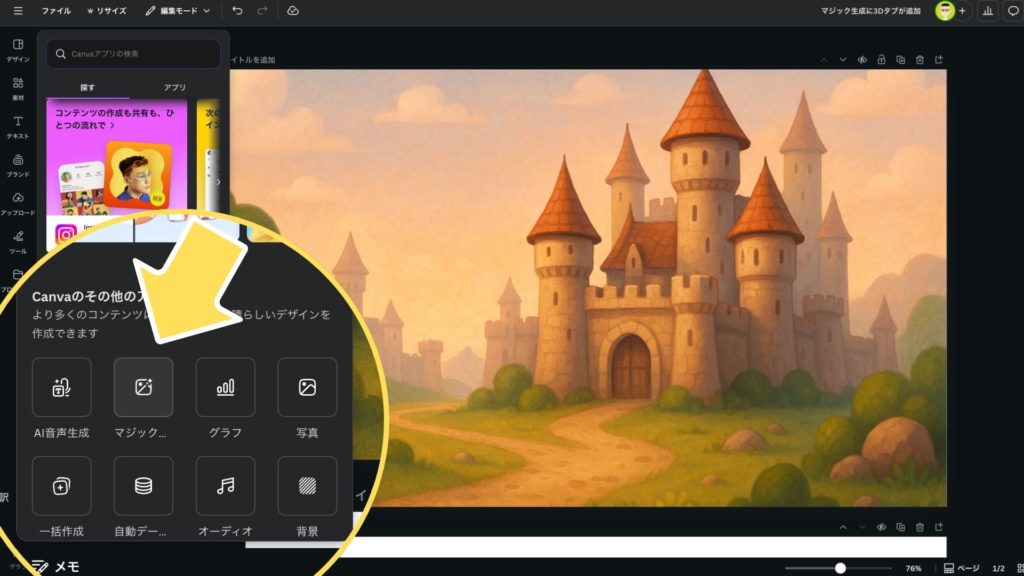Screen dimensions: 1024x576
Task: Toggle visibility of page 2
Action: (881, 527)
